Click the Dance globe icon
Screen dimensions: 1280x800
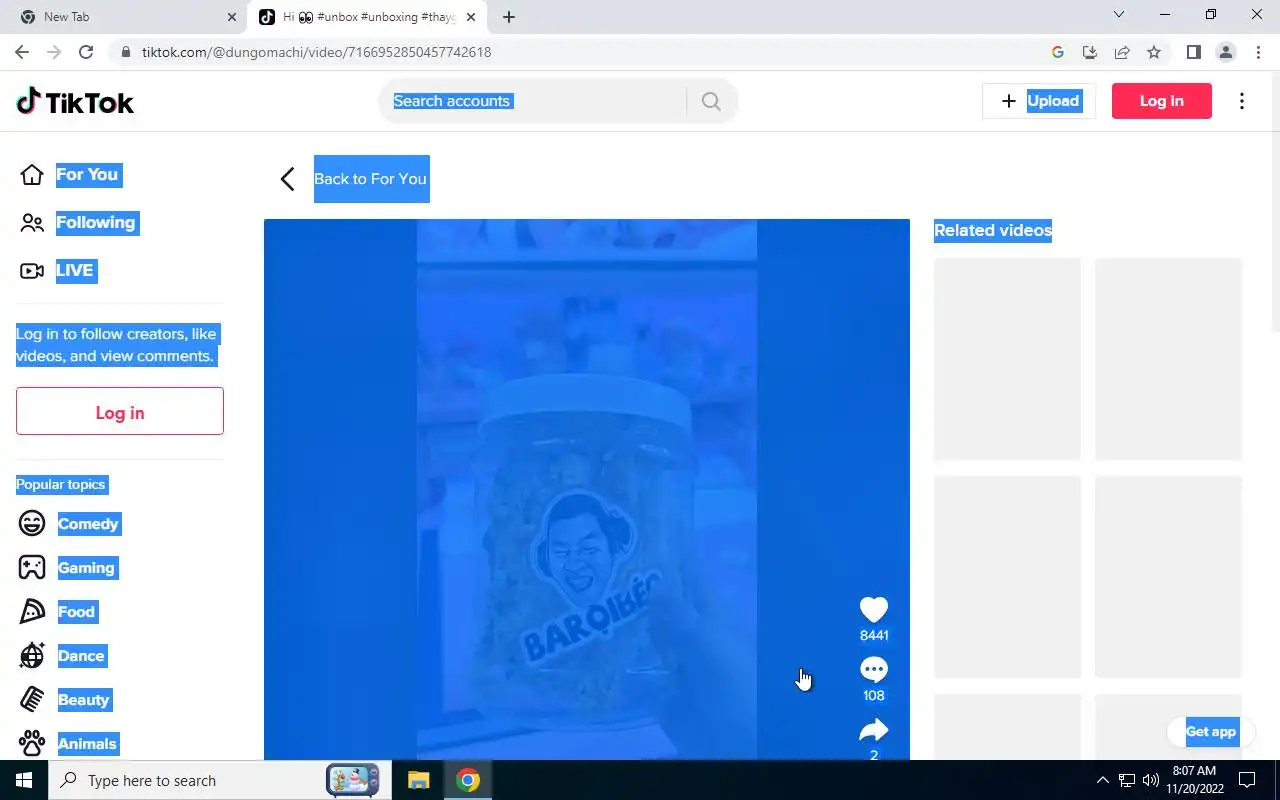pos(32,656)
